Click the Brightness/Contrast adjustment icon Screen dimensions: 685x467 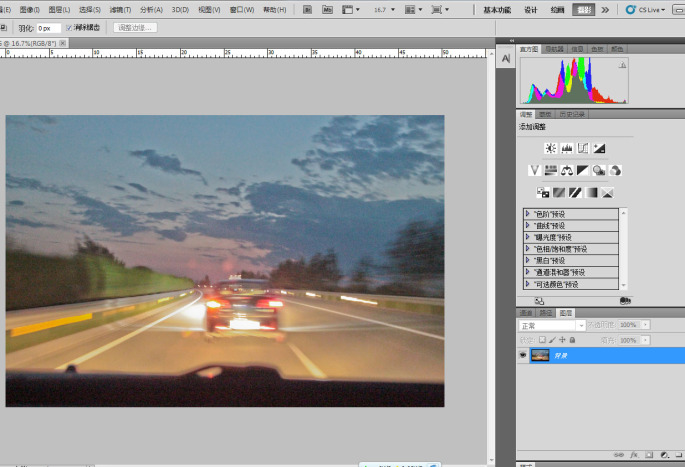click(550, 148)
